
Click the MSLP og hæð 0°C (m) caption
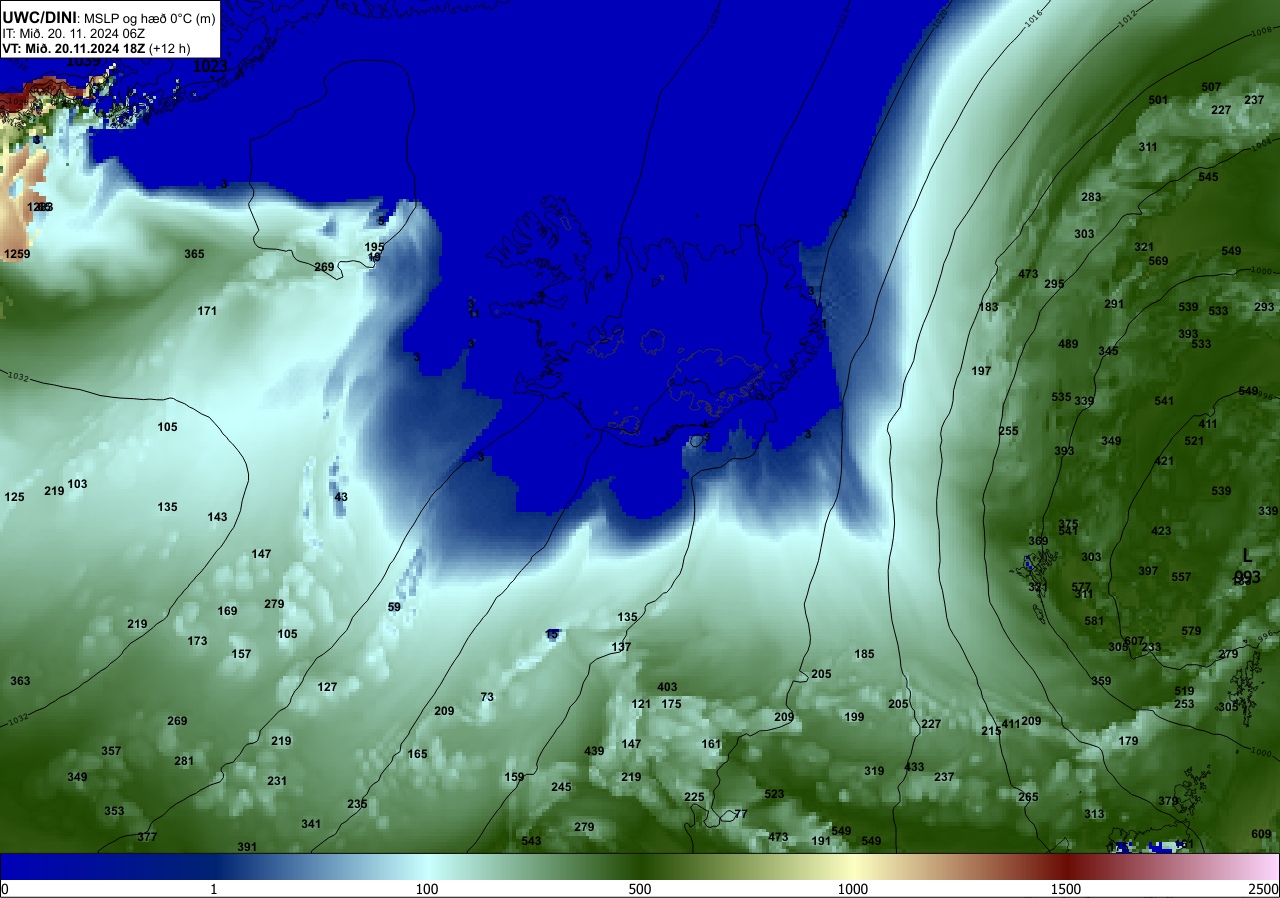(150, 17)
